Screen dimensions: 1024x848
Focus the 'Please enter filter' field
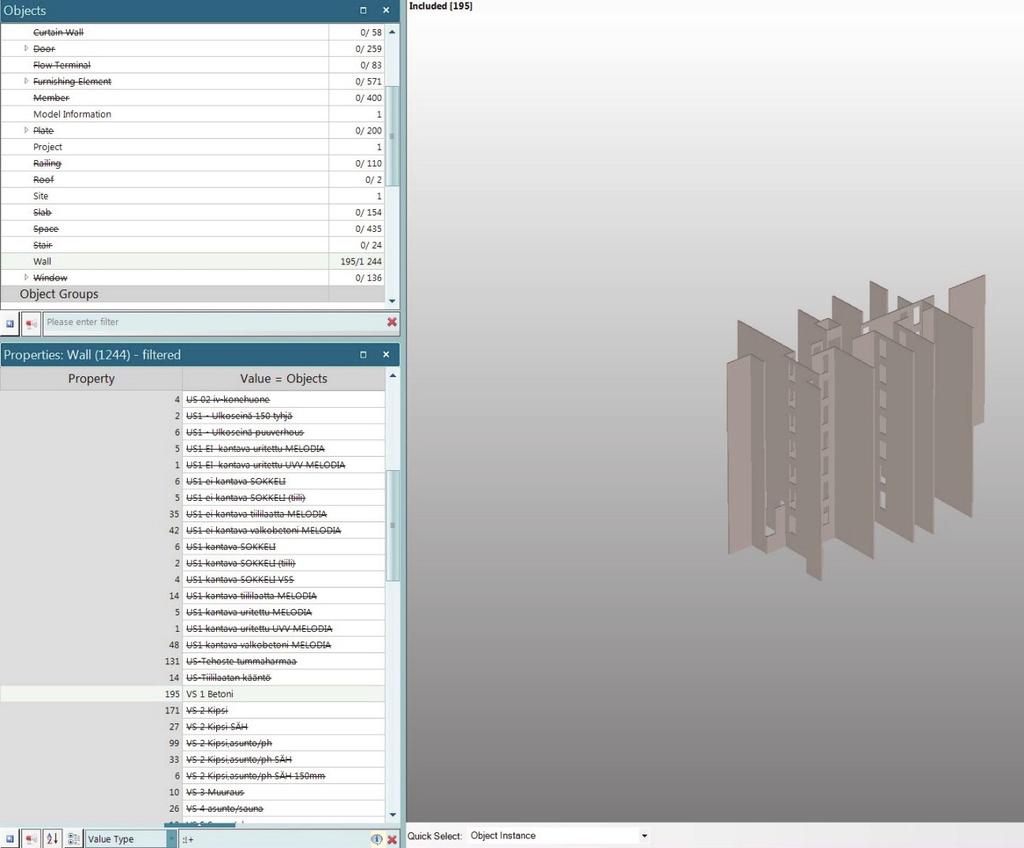coord(214,322)
